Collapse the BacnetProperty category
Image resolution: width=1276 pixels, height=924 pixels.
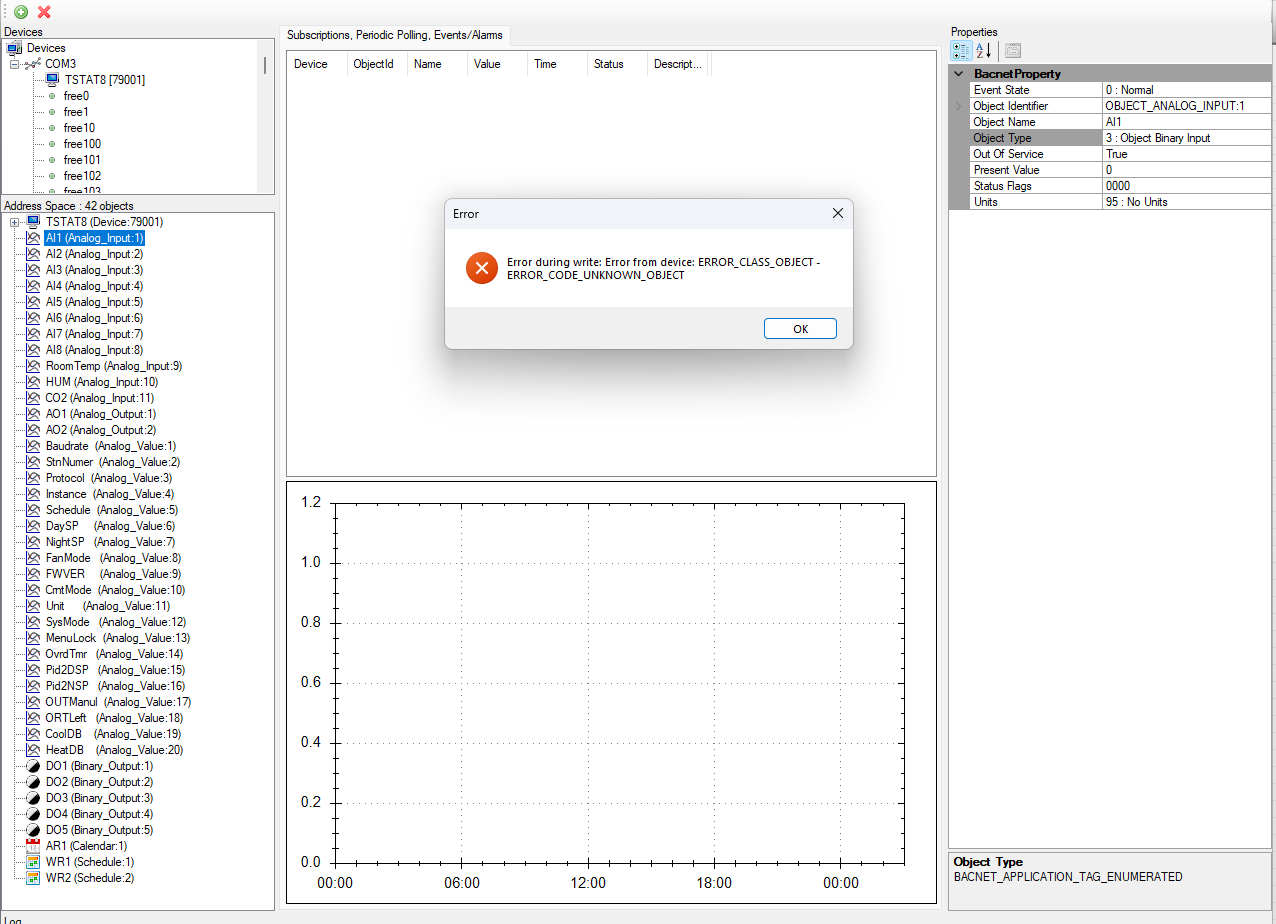pos(959,74)
